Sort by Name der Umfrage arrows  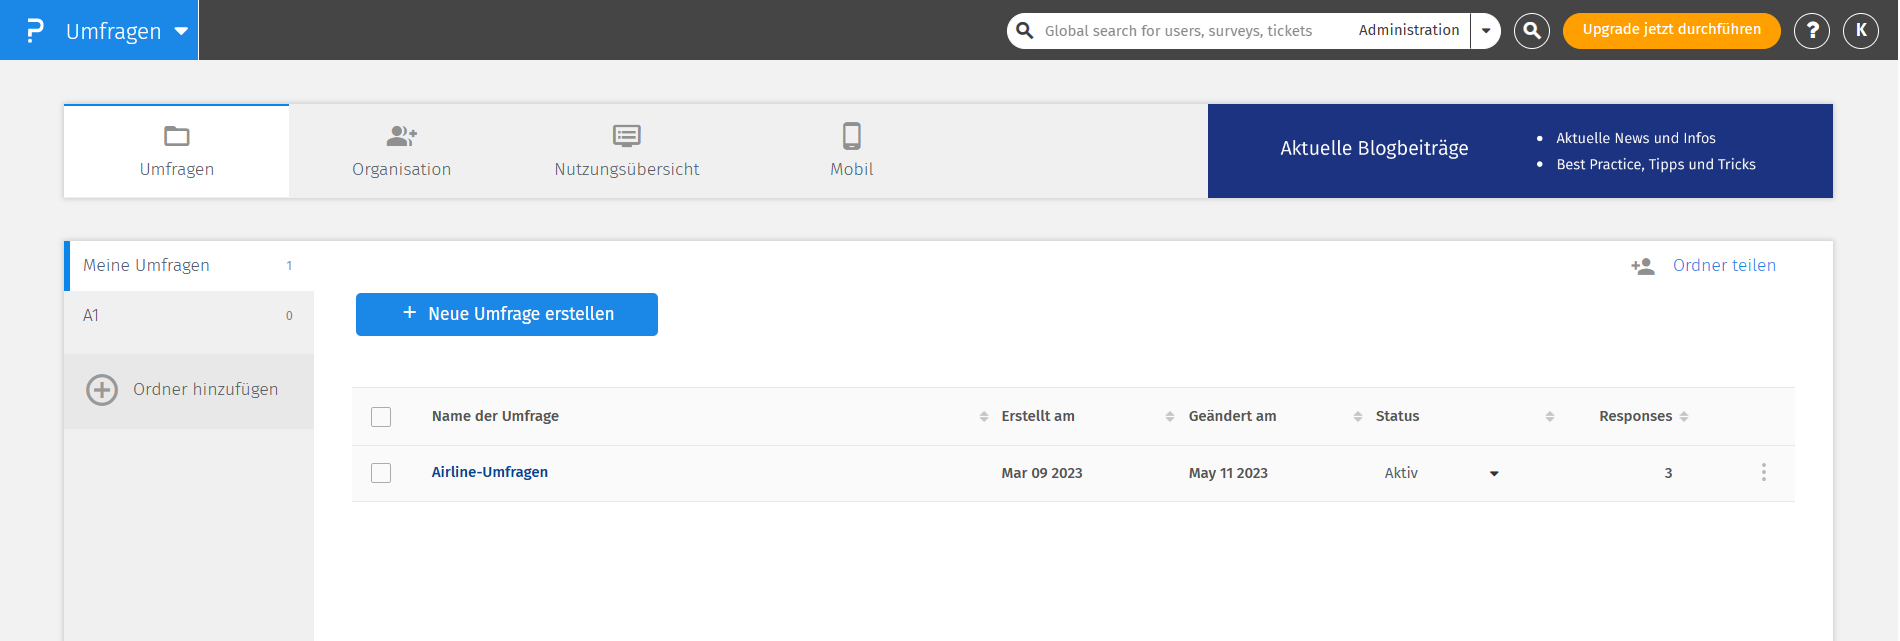[x=984, y=417]
